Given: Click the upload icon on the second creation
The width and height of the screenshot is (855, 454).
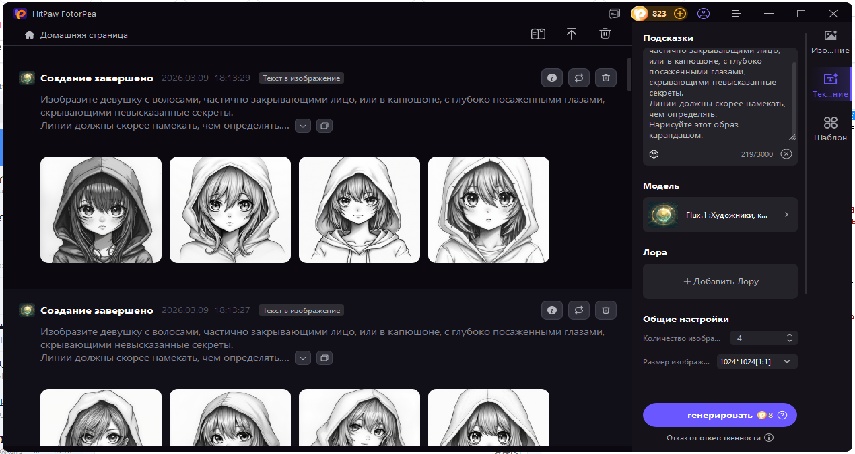Looking at the screenshot, I should (551, 310).
